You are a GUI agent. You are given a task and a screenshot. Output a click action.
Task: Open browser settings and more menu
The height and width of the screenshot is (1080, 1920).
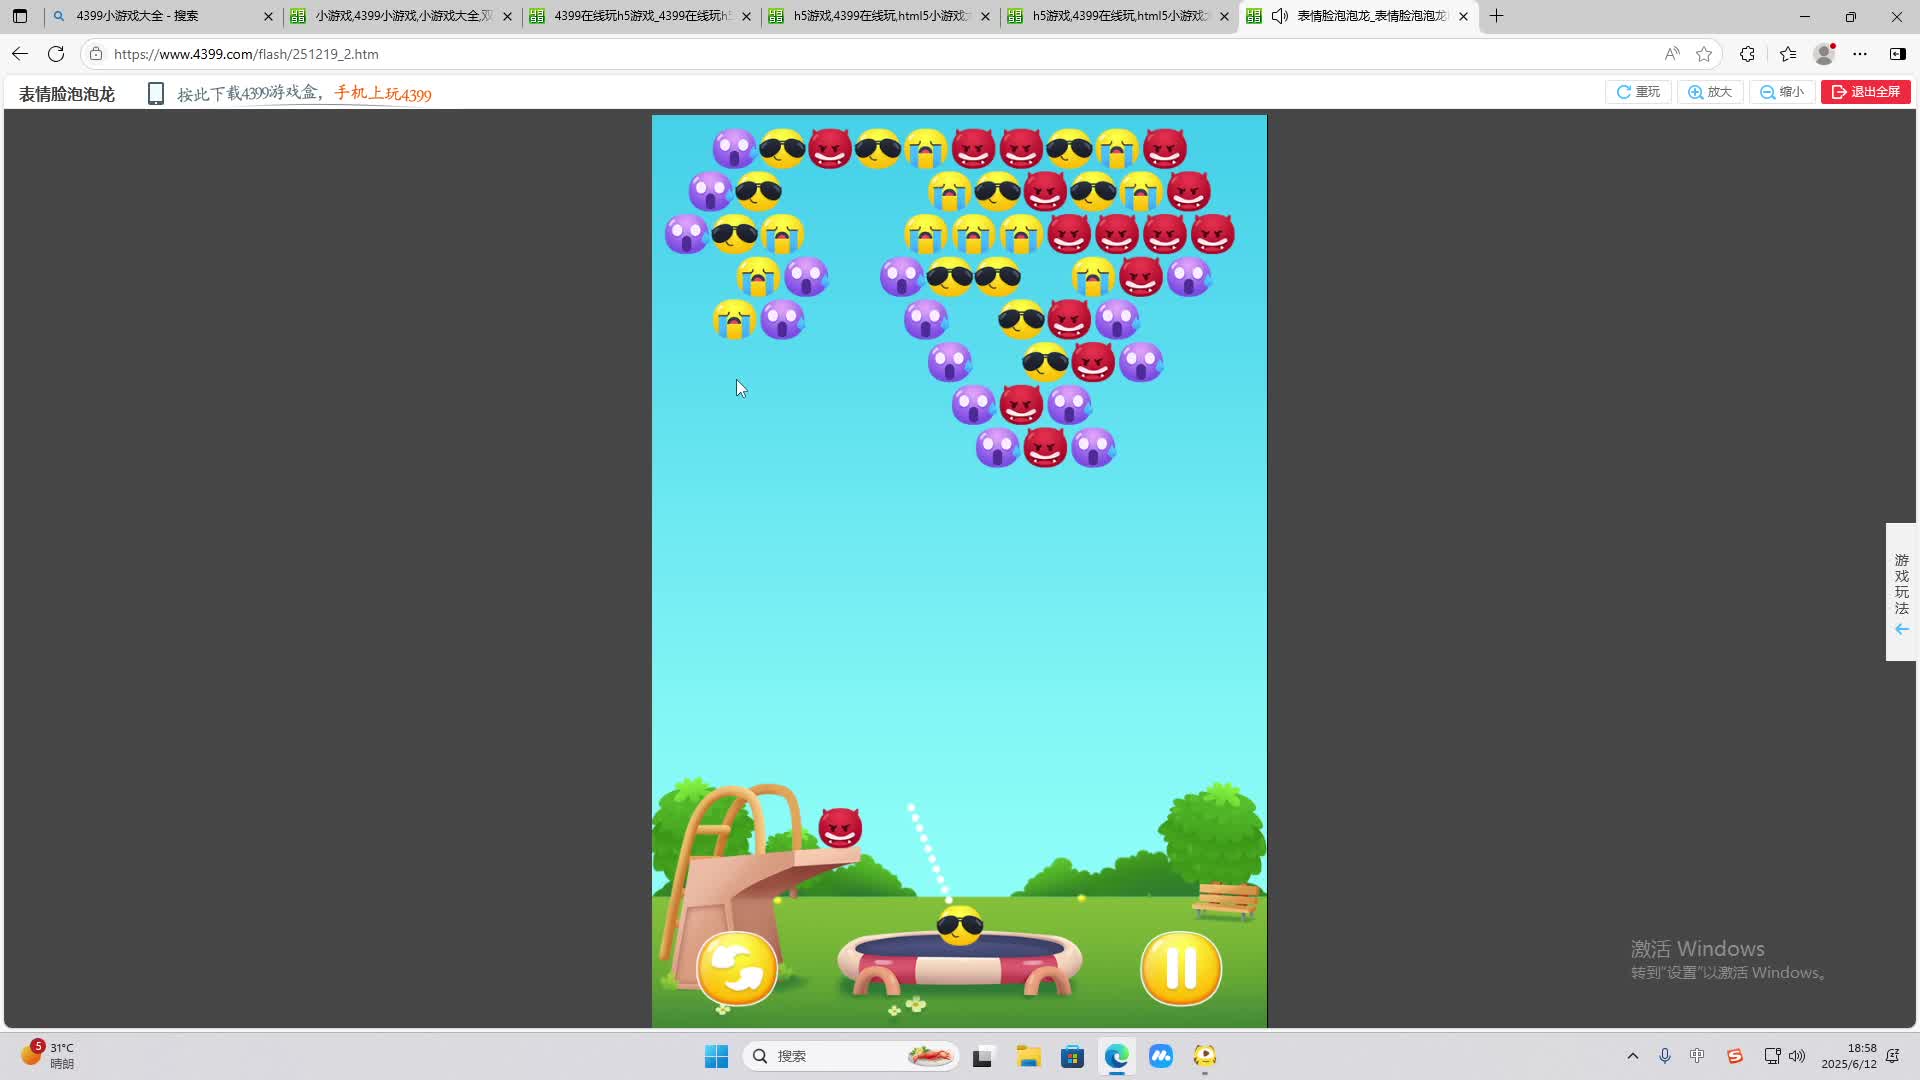1860,54
